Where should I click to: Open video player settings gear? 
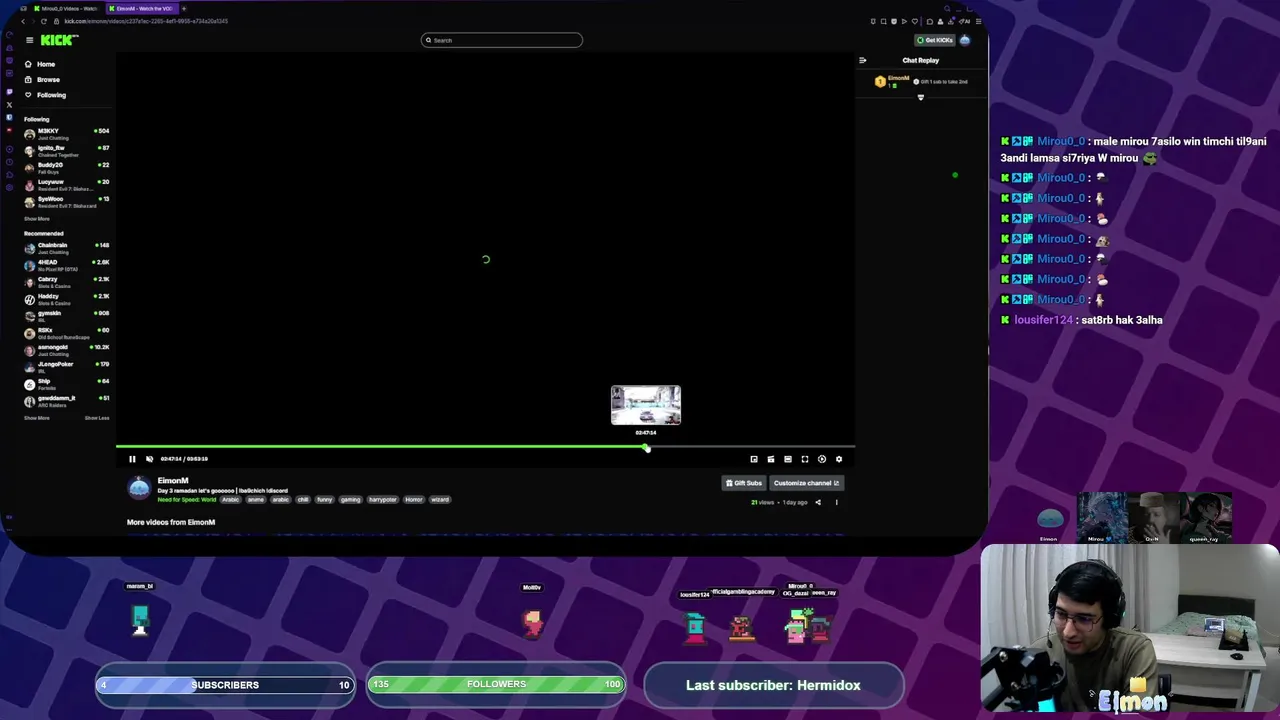point(839,459)
